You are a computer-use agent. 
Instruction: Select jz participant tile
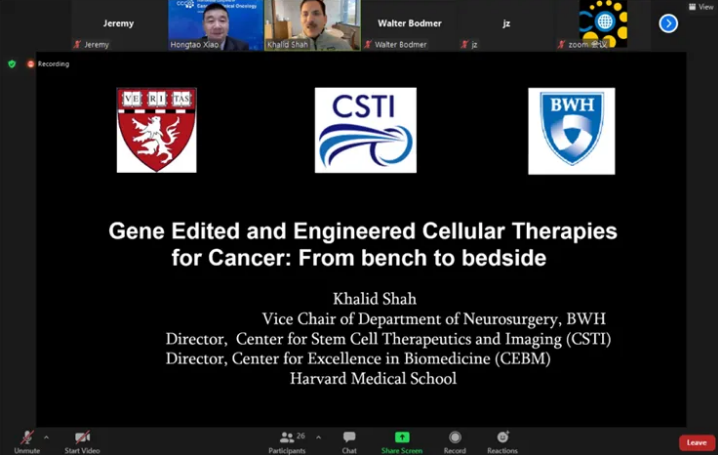click(506, 25)
